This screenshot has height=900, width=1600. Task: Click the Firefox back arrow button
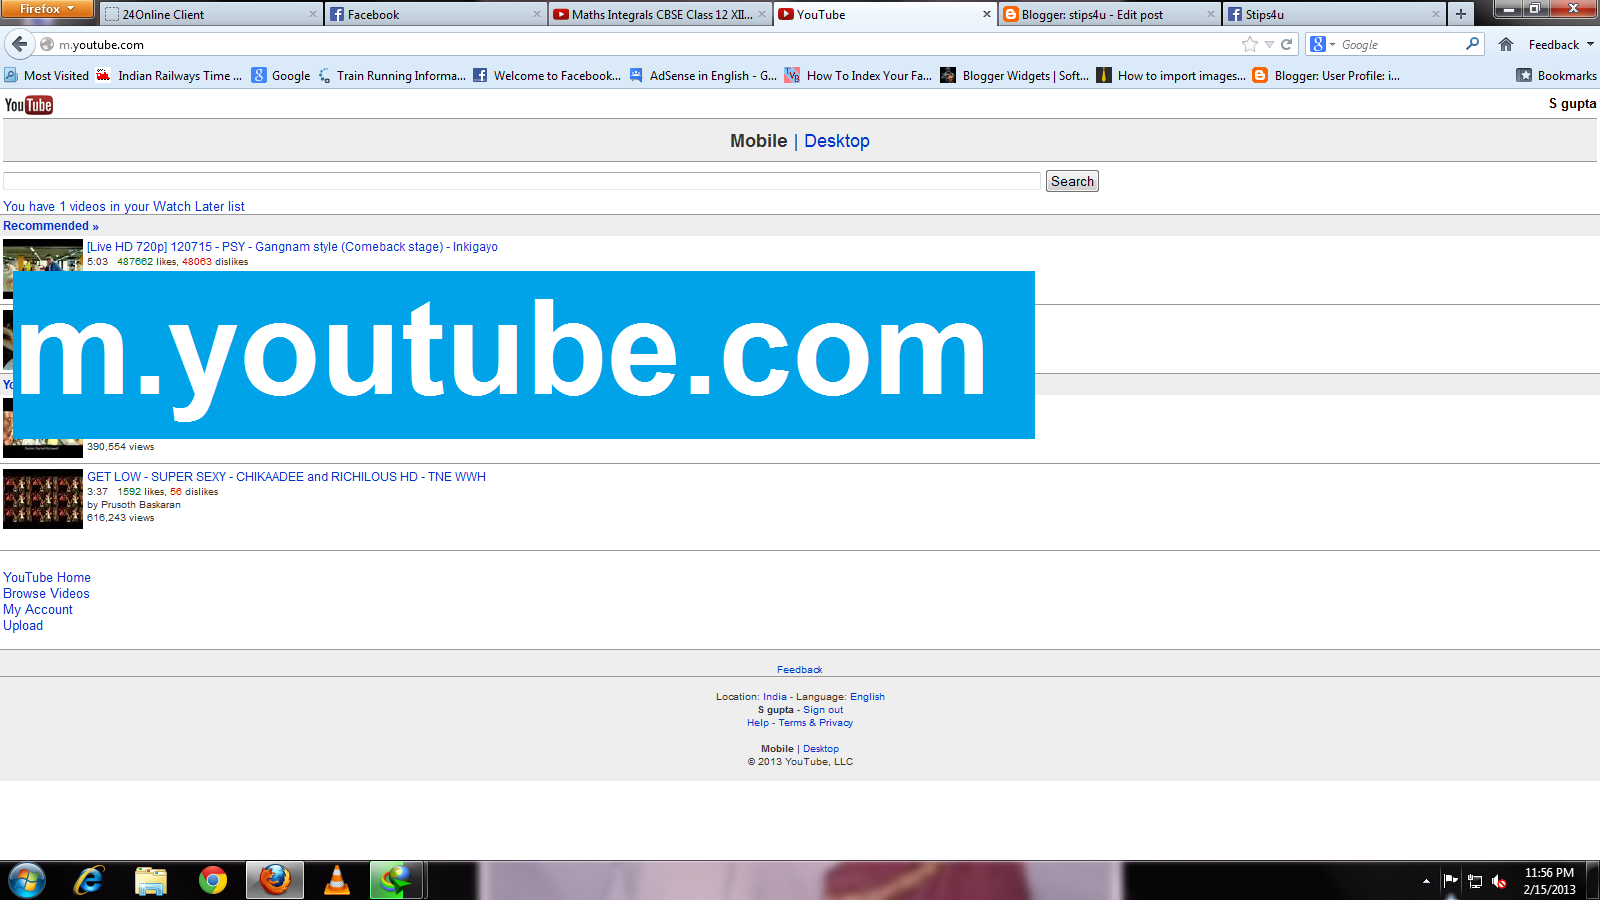[19, 44]
